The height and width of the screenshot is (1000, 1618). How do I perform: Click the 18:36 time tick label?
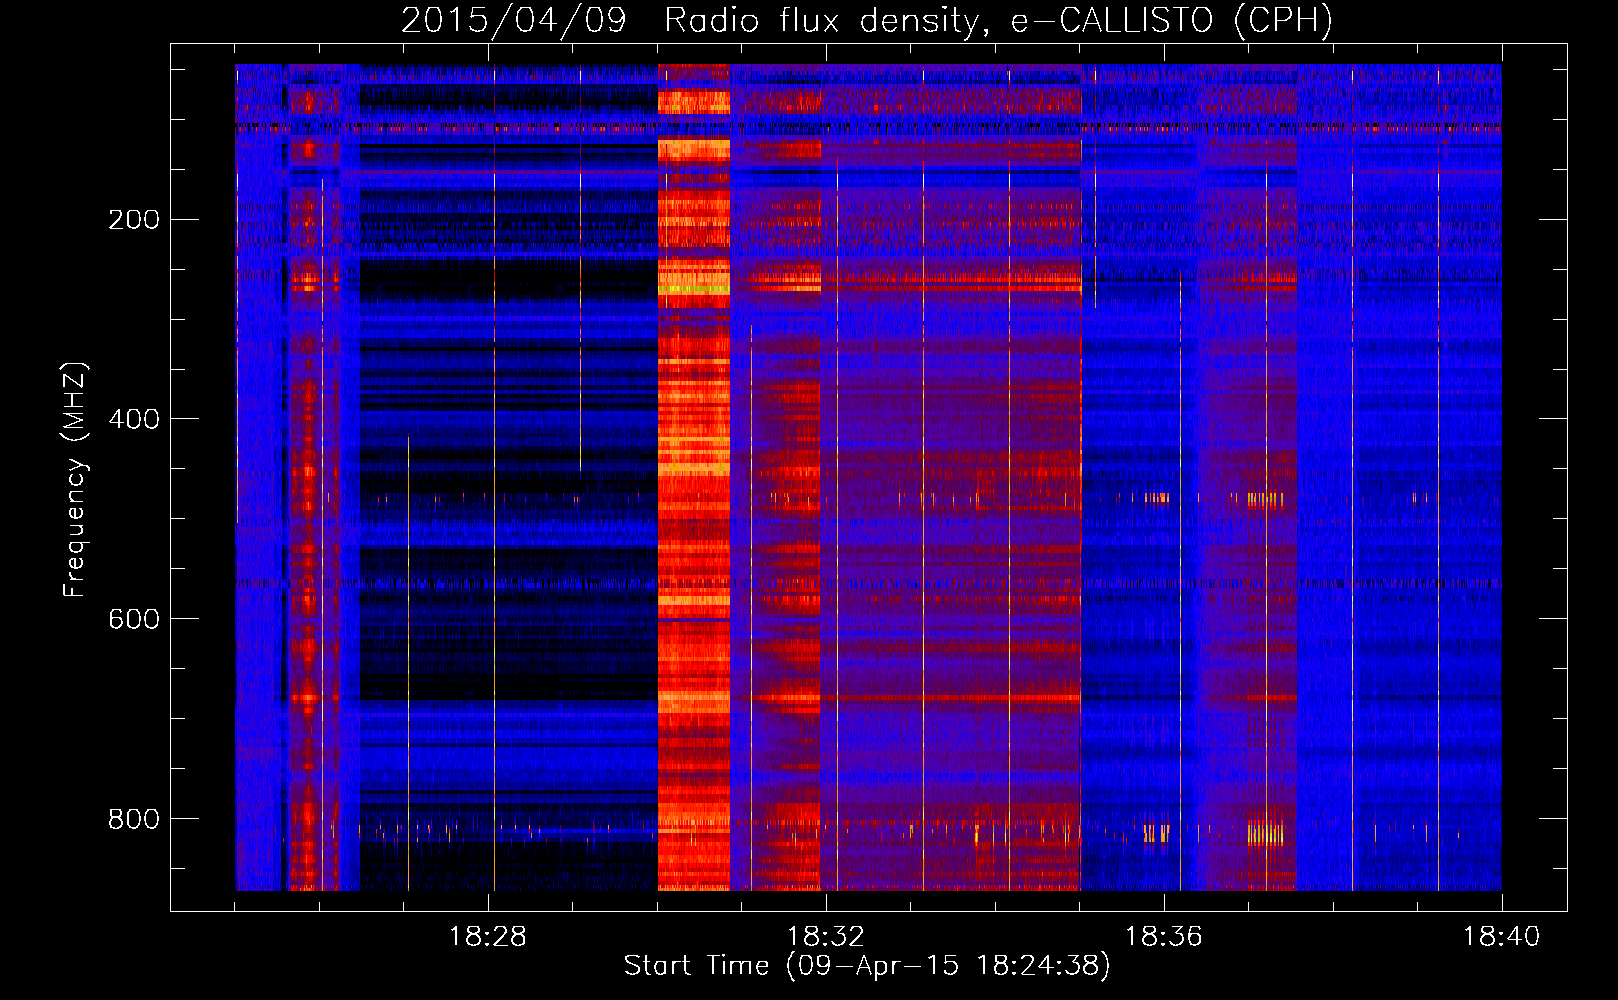coord(1164,937)
